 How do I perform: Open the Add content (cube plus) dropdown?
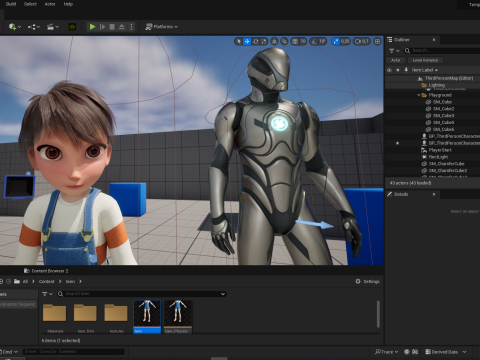click(15, 27)
